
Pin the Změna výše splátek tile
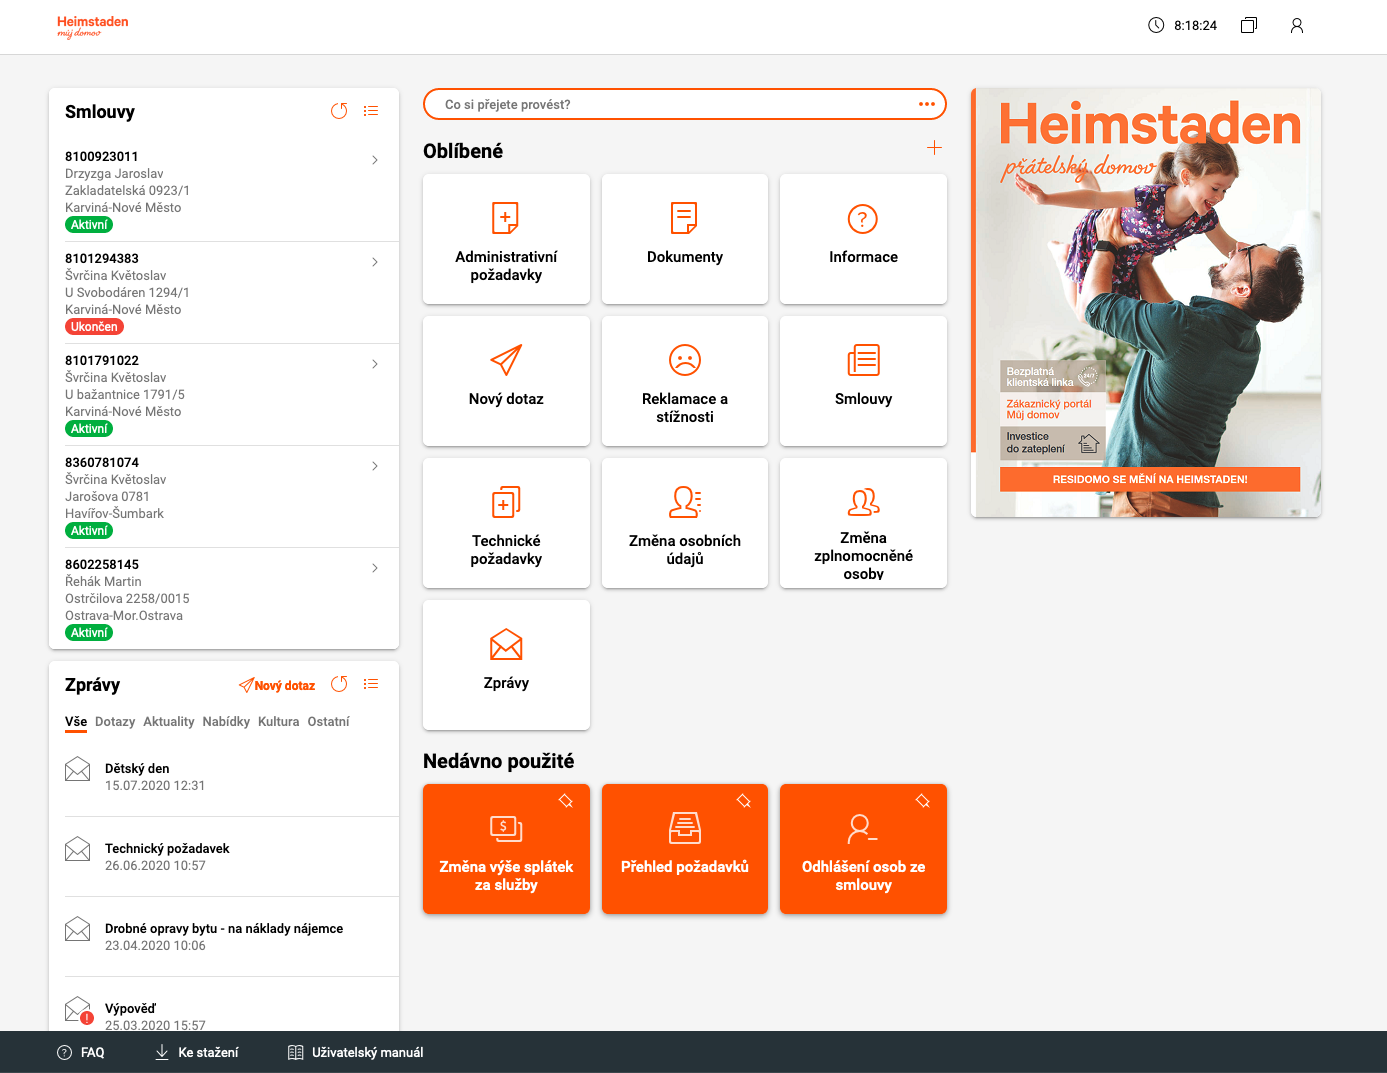coord(566,801)
